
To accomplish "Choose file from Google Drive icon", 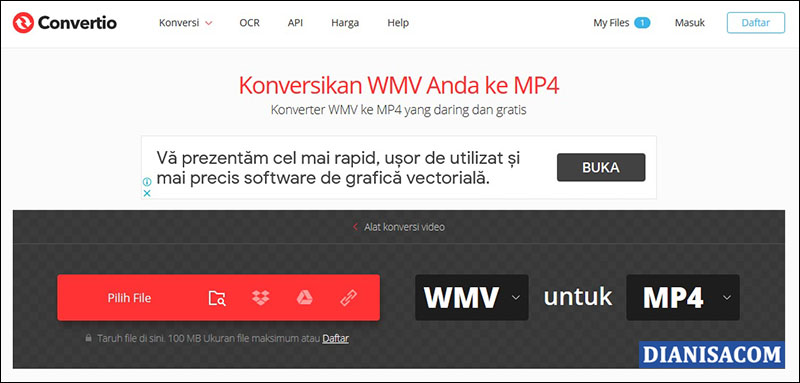I will point(305,298).
